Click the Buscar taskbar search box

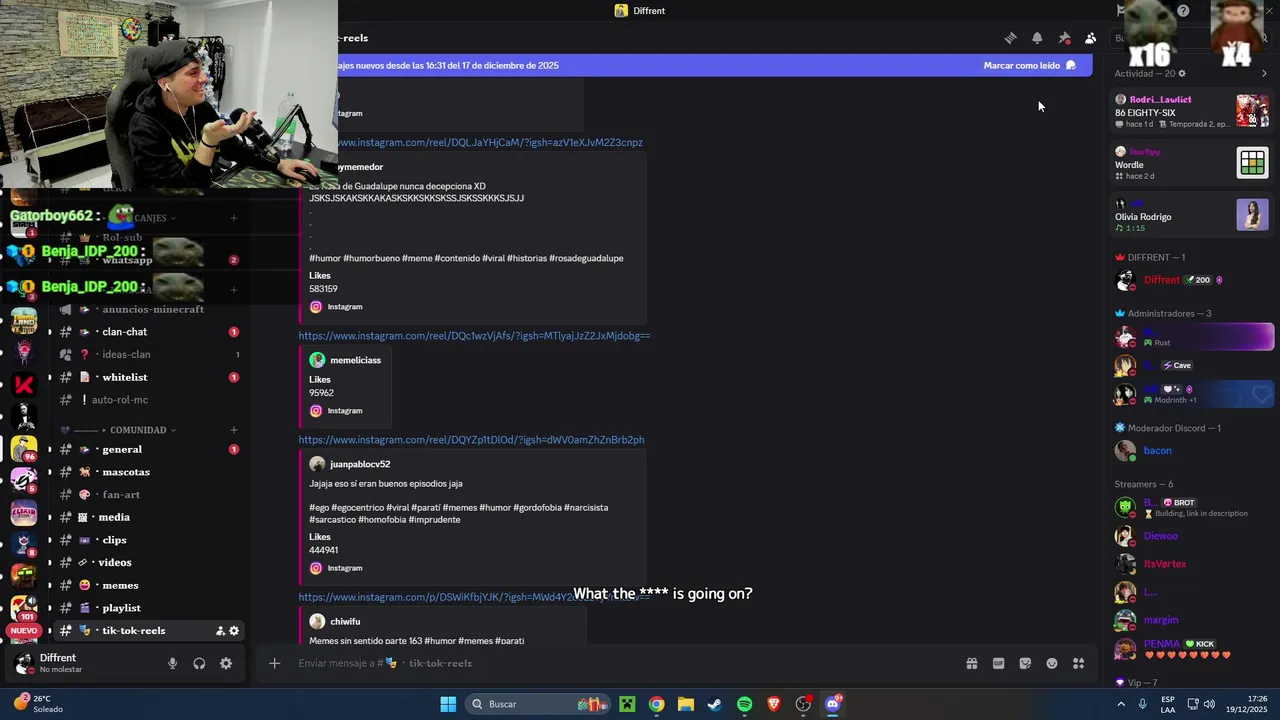tap(538, 704)
